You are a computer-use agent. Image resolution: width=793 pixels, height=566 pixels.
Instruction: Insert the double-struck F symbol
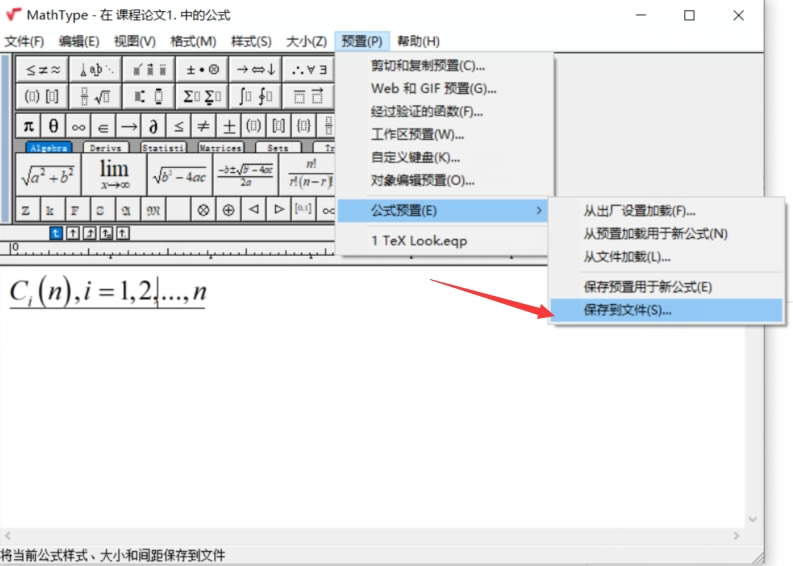76,209
